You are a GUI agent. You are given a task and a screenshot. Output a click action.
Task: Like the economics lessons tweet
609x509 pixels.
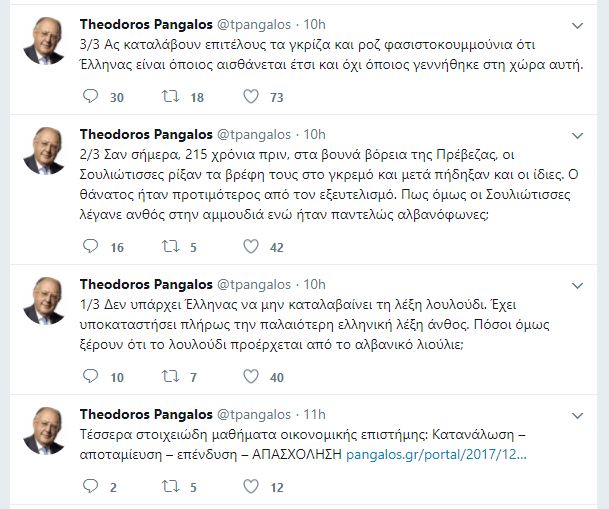click(x=251, y=487)
